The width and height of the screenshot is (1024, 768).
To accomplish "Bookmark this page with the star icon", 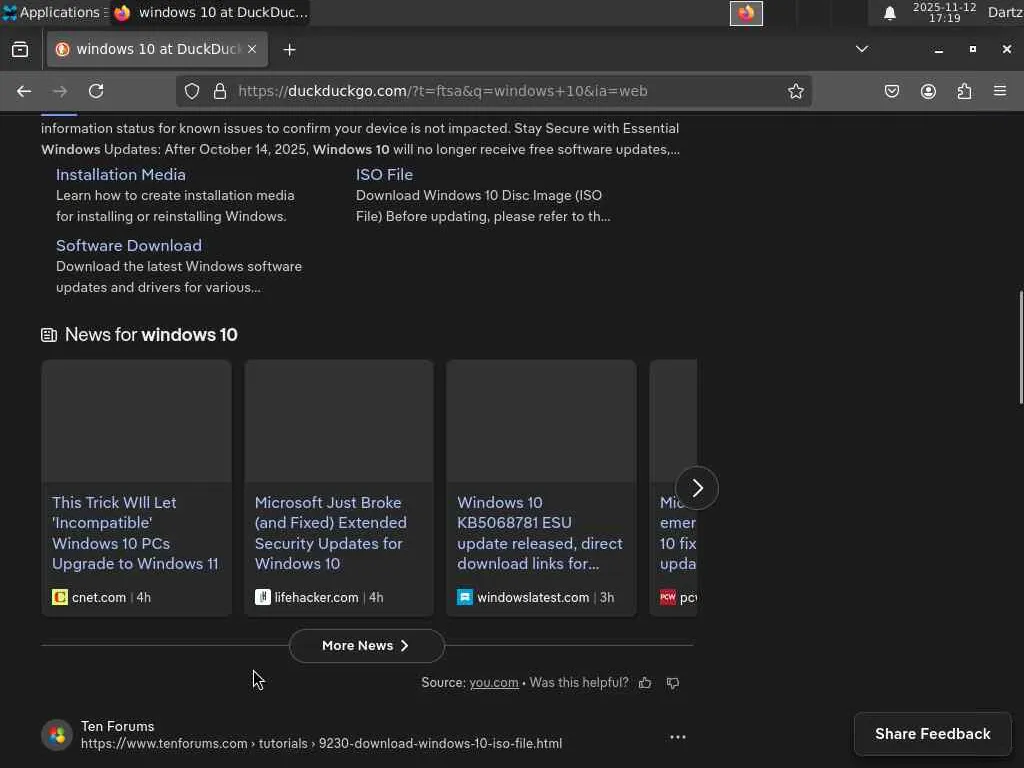I will click(795, 91).
